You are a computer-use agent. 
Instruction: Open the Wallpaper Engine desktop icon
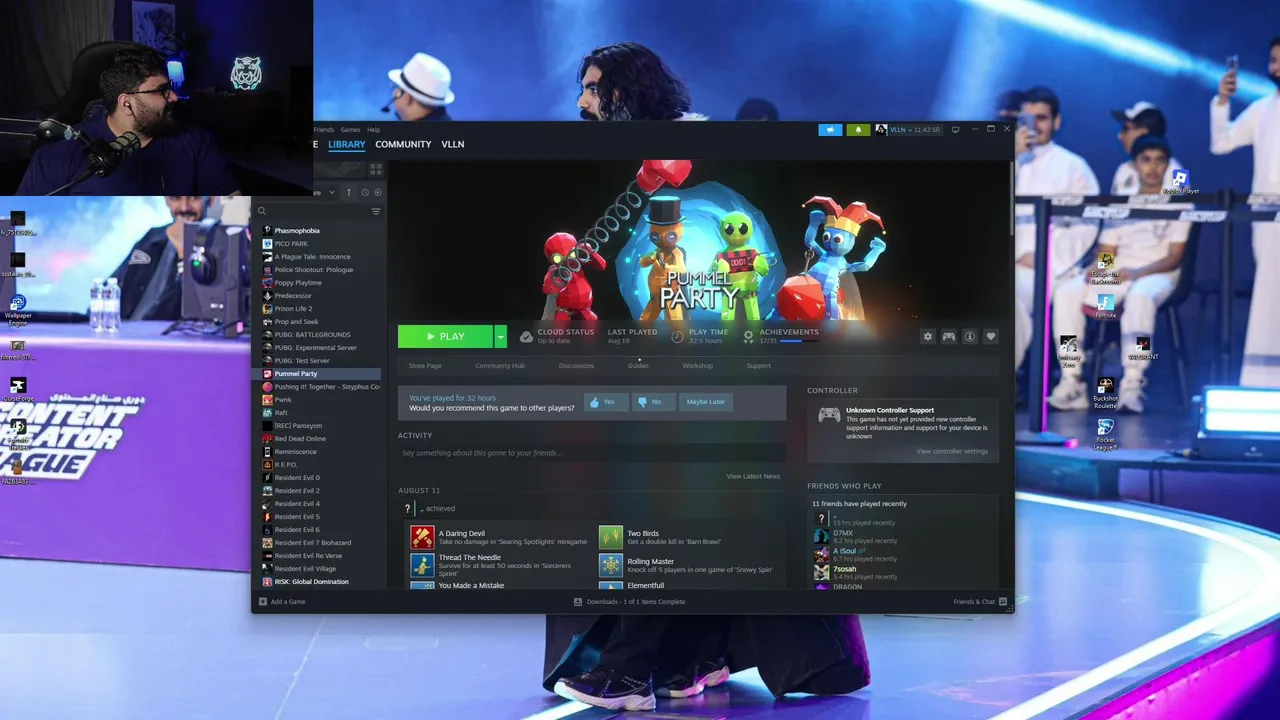pyautogui.click(x=18, y=309)
